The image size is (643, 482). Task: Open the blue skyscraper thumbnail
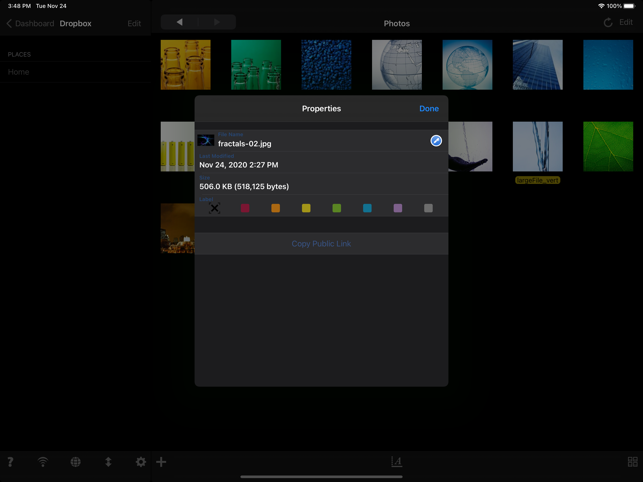[538, 65]
